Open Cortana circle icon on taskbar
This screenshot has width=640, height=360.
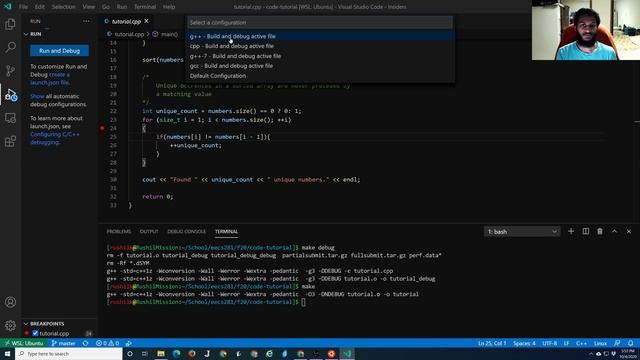pyautogui.click(x=130, y=354)
